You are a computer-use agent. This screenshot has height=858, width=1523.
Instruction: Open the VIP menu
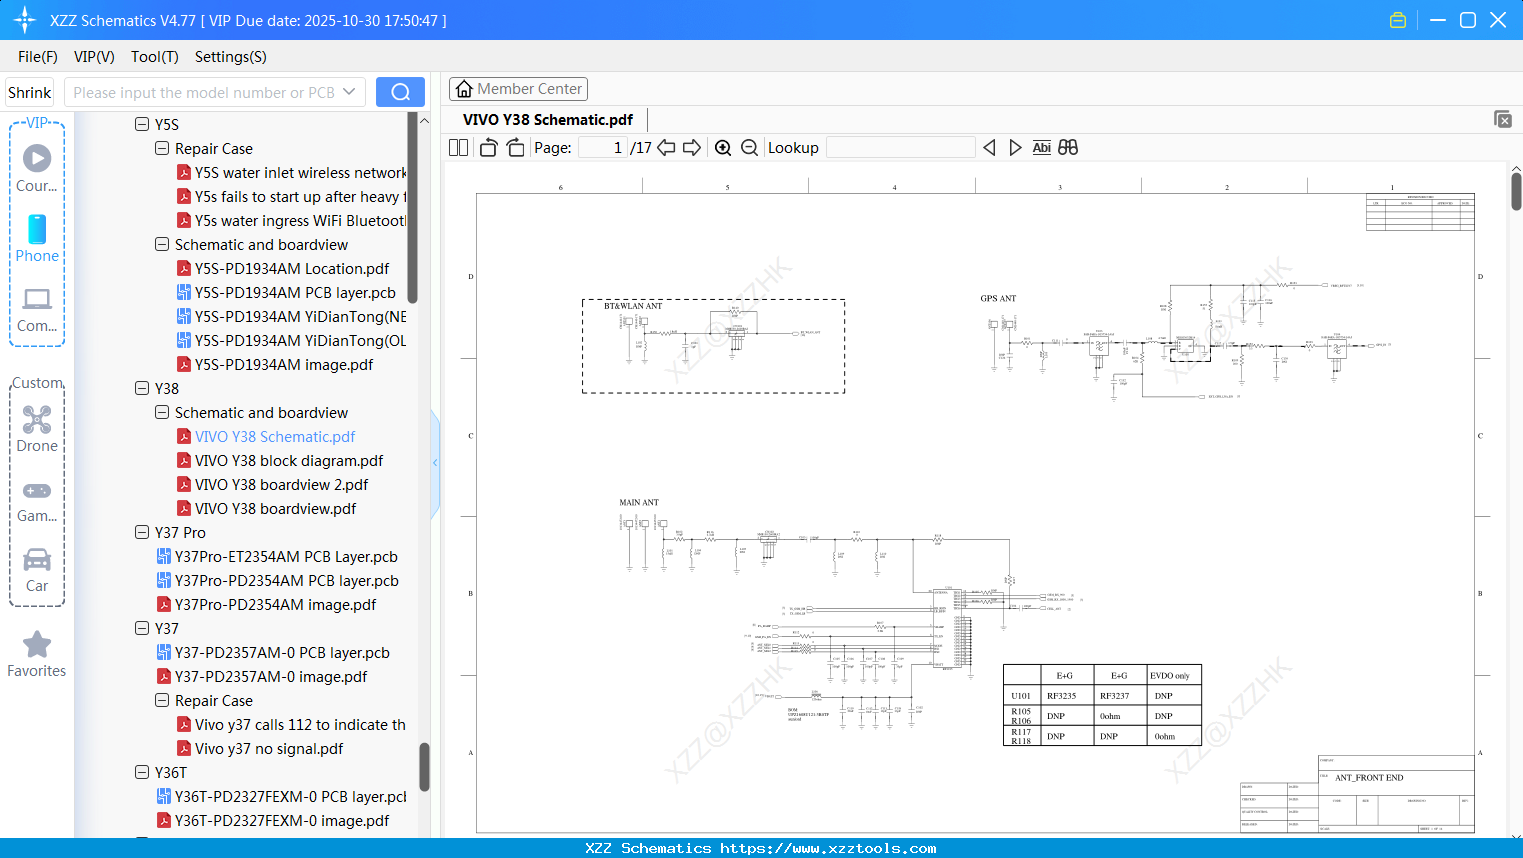[93, 57]
